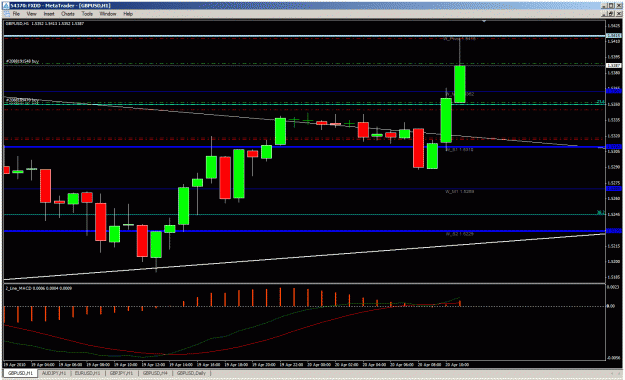Click the W_S2 support level label

pos(459,234)
